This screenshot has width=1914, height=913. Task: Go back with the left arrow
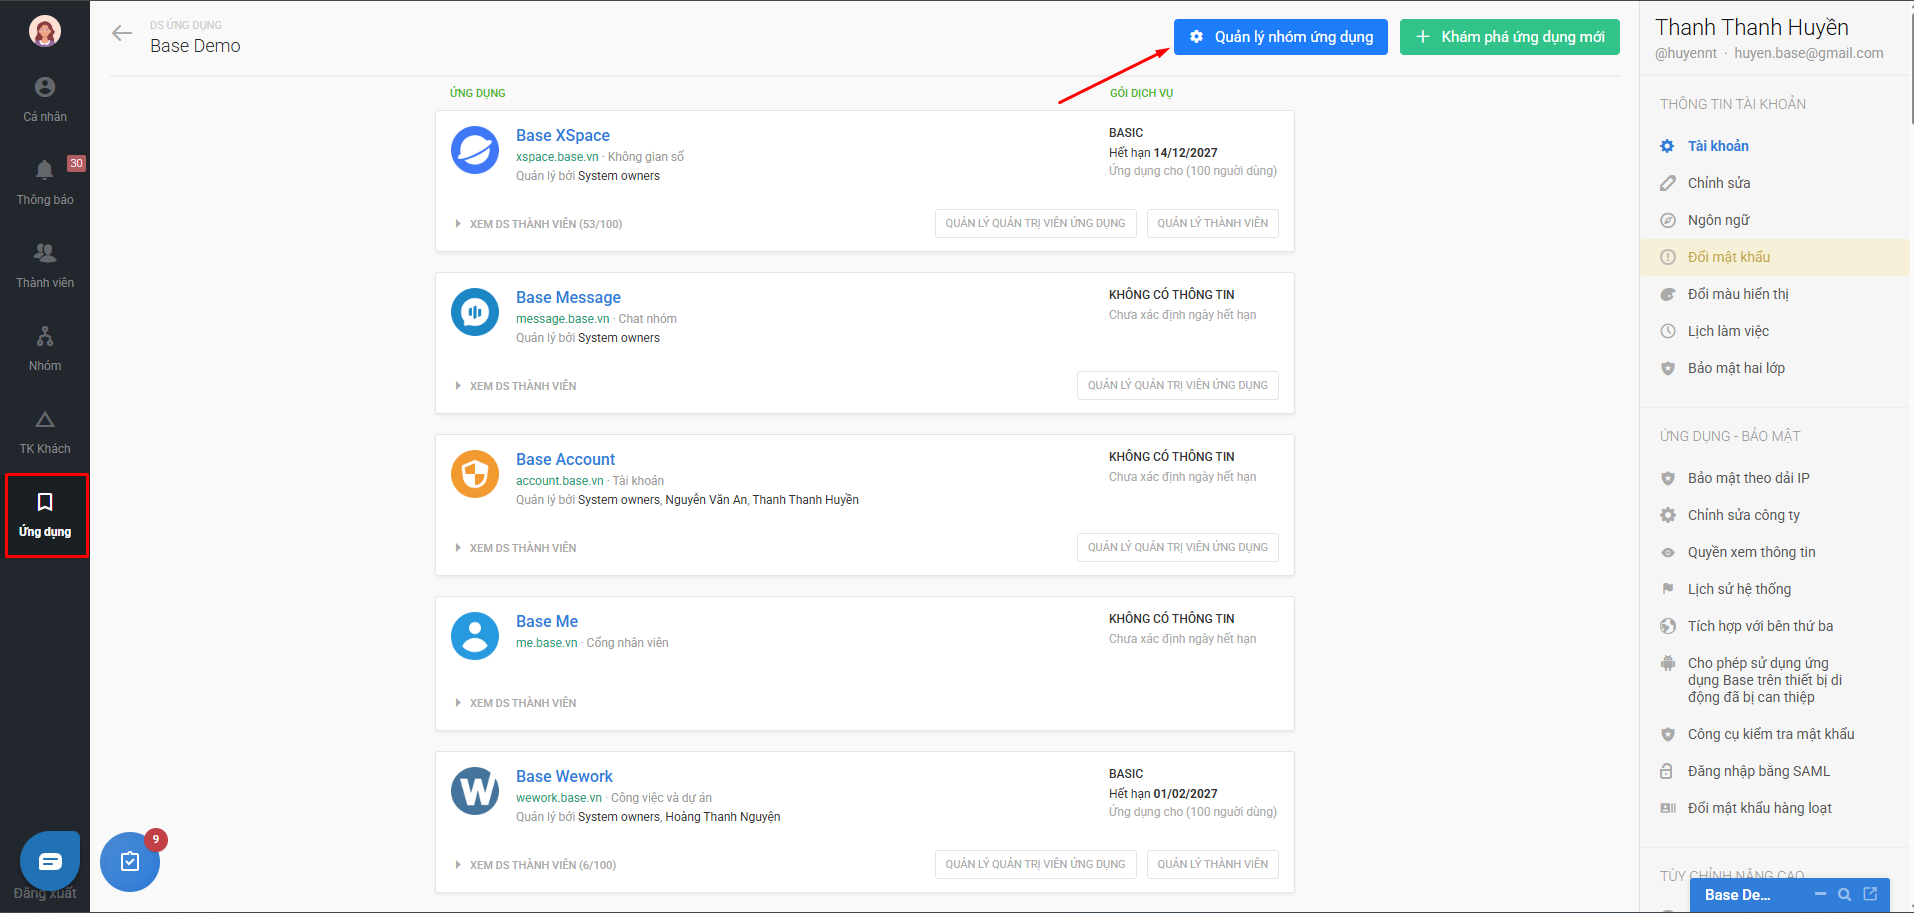122,33
